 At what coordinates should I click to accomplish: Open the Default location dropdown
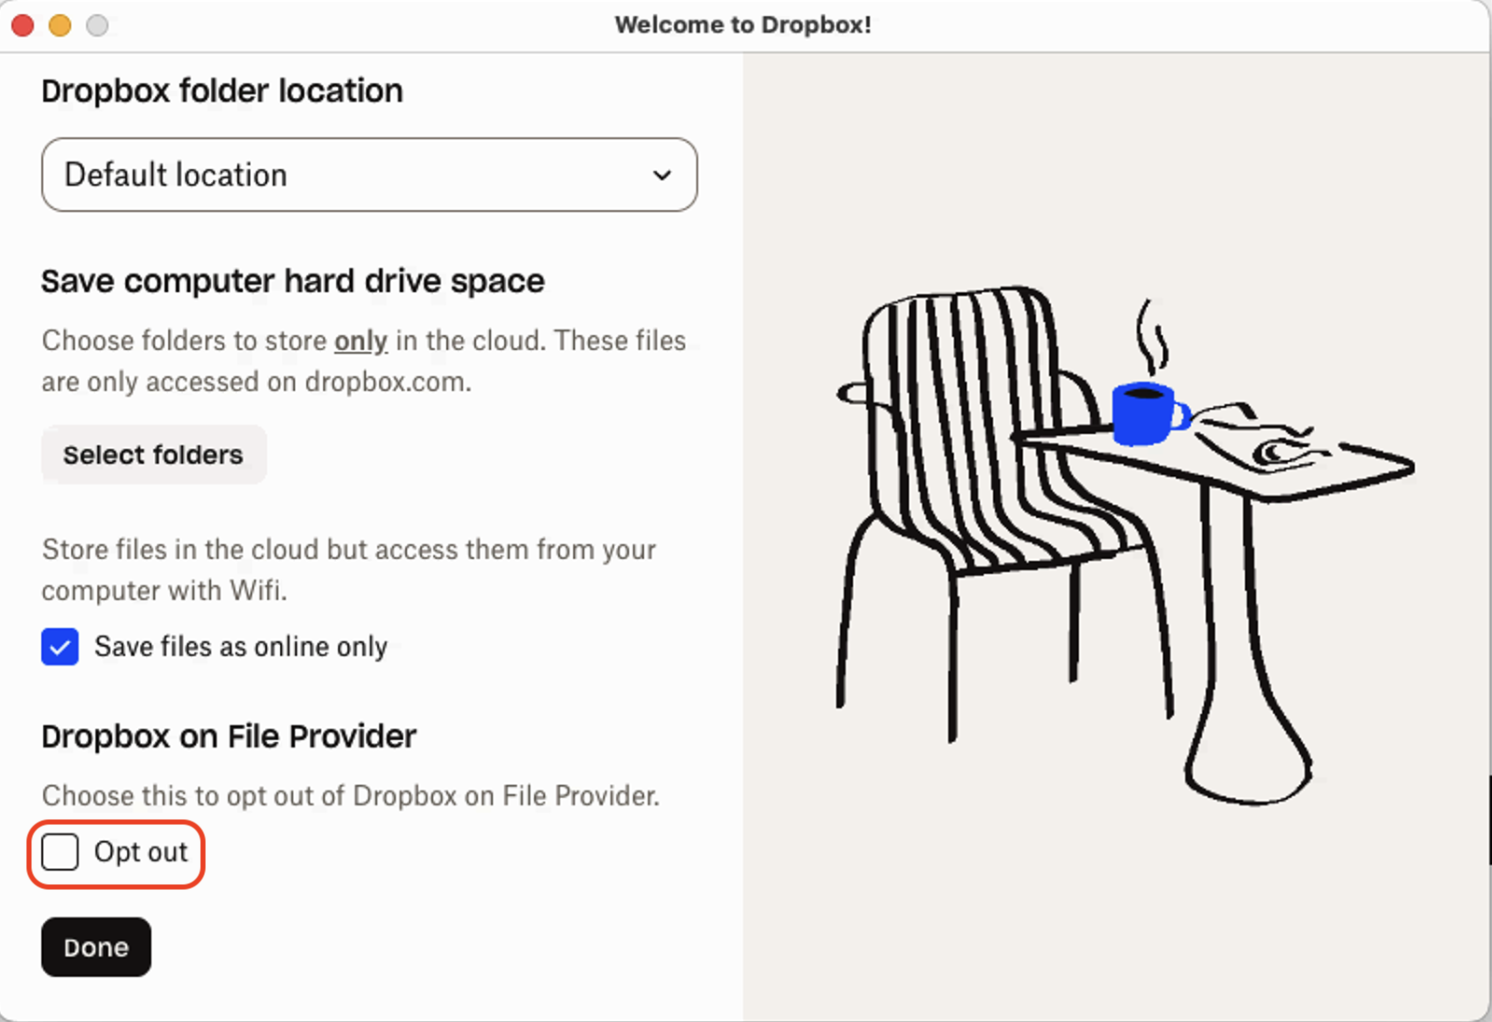click(x=369, y=175)
